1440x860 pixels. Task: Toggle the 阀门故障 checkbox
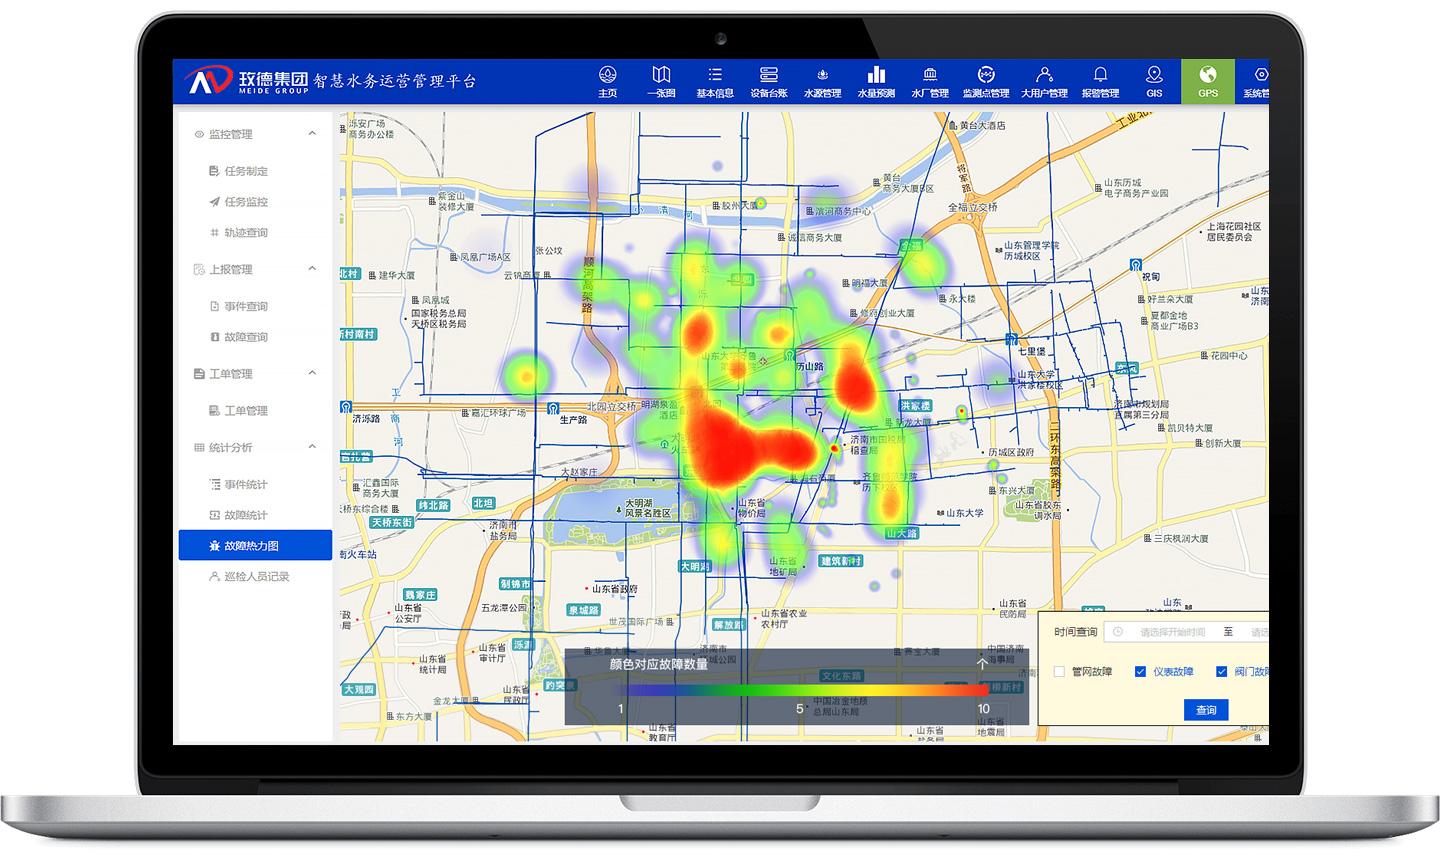pyautogui.click(x=1221, y=672)
